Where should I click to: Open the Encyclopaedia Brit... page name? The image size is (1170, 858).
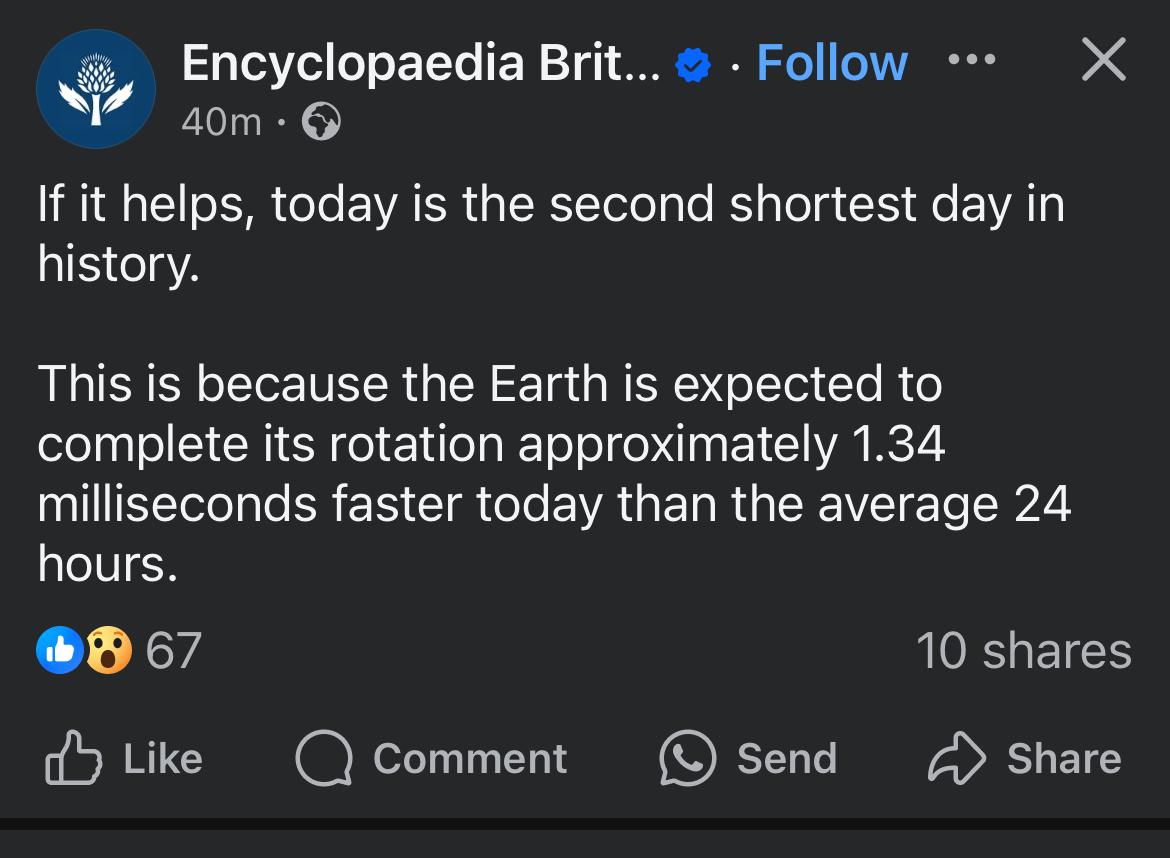tap(421, 63)
